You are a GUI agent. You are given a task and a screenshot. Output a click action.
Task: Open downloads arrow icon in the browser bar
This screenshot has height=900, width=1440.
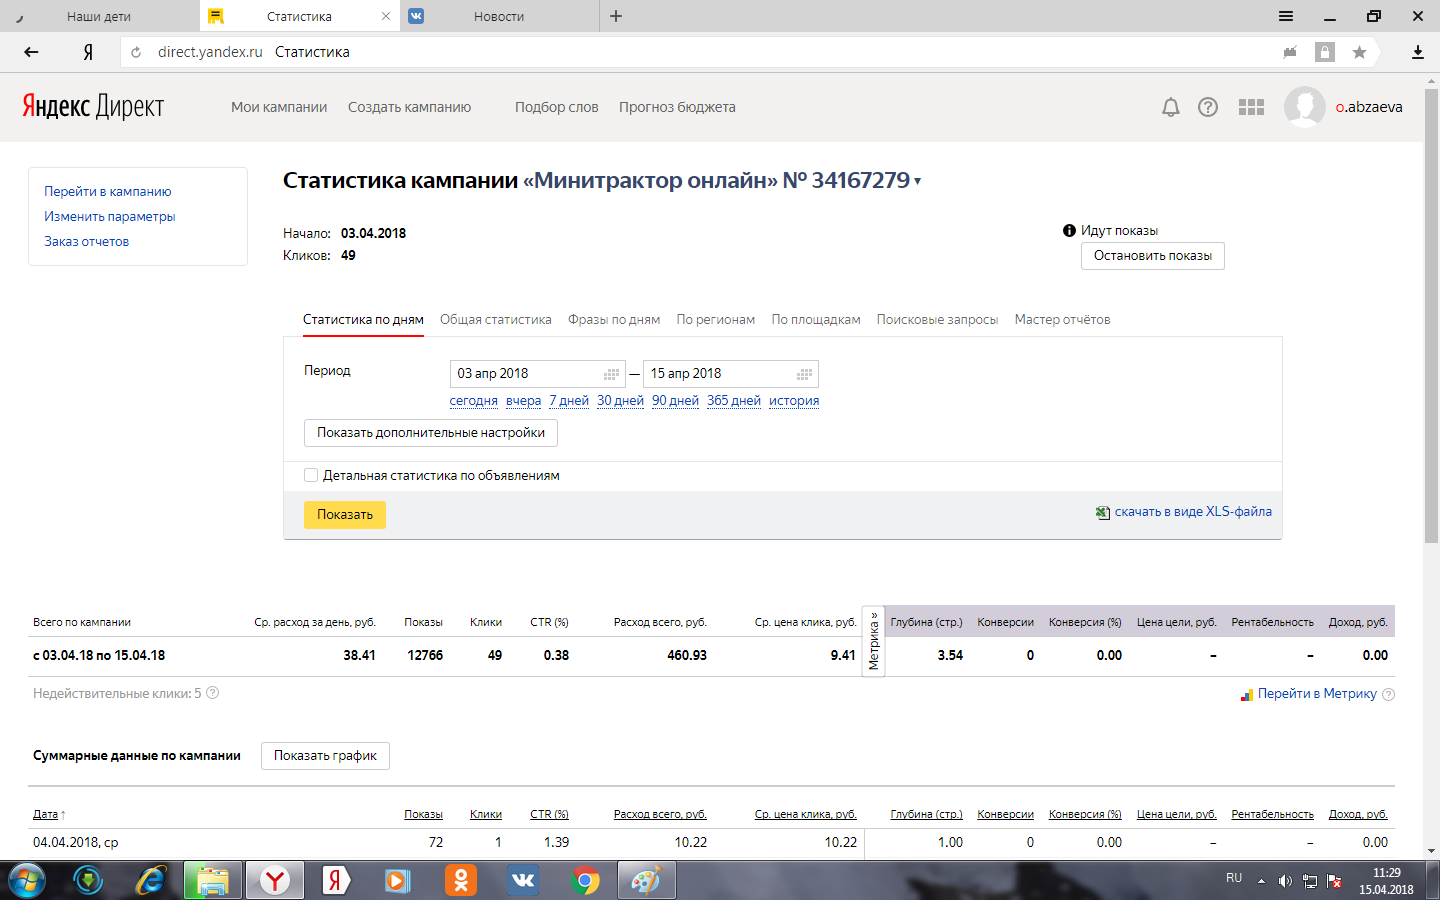[x=1418, y=52]
